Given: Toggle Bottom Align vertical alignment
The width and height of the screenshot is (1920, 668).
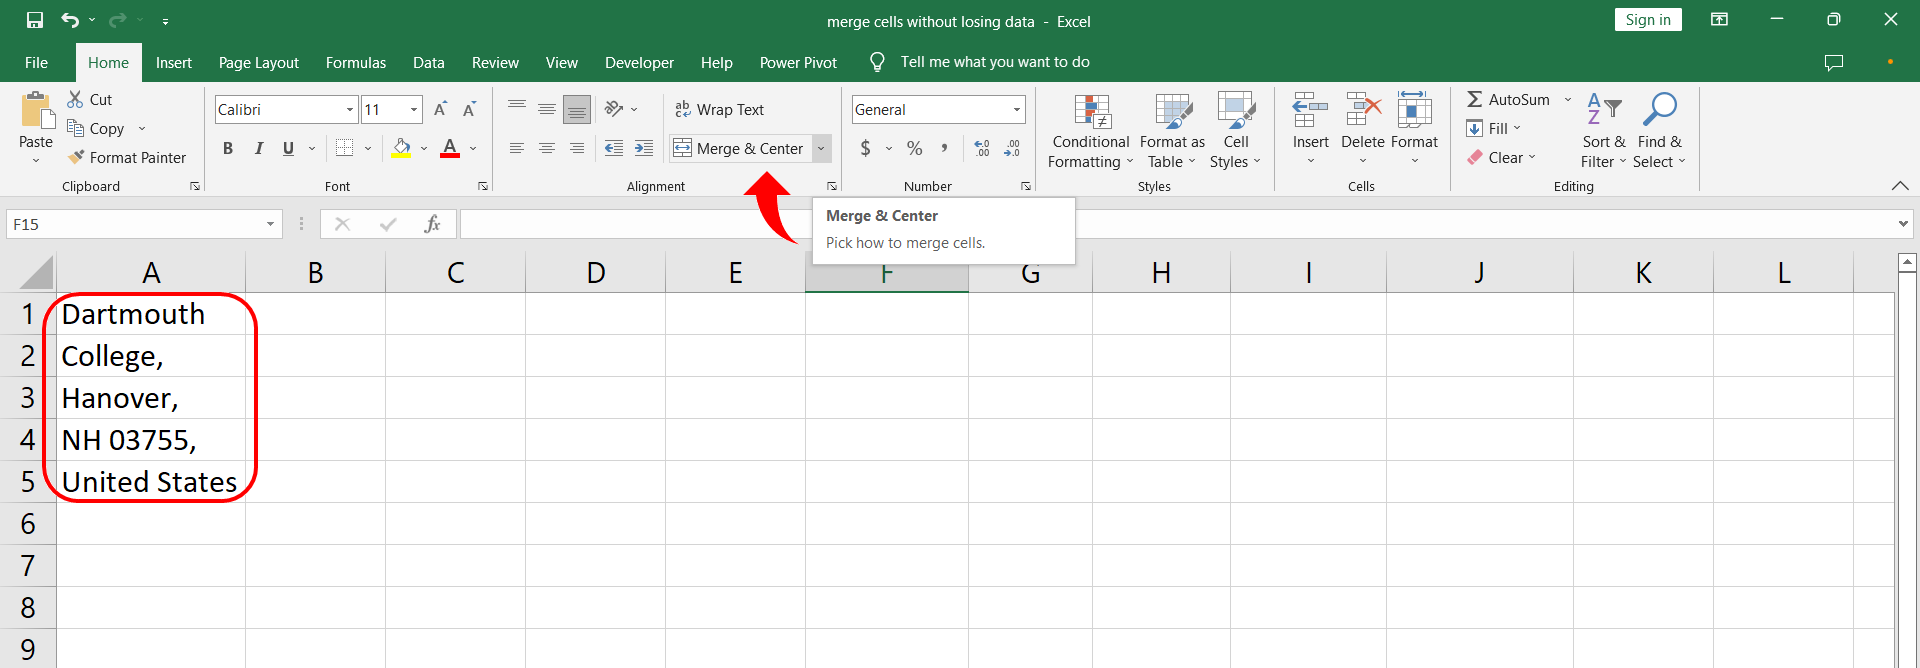Looking at the screenshot, I should (x=577, y=109).
